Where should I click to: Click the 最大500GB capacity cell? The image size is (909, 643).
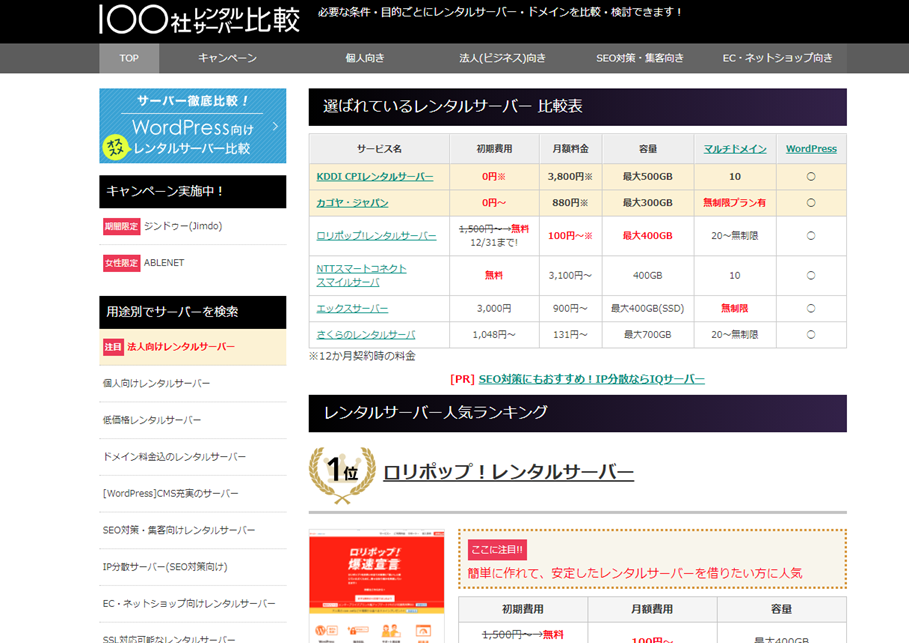coord(648,177)
